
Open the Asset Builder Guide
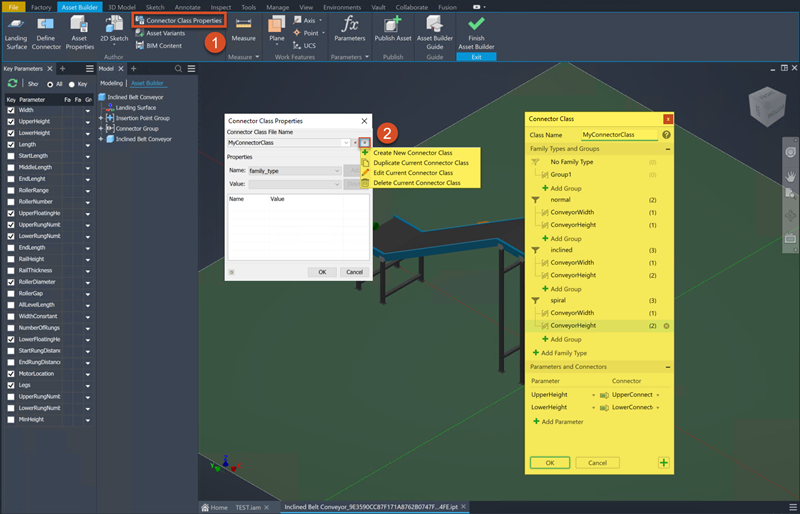(x=435, y=33)
